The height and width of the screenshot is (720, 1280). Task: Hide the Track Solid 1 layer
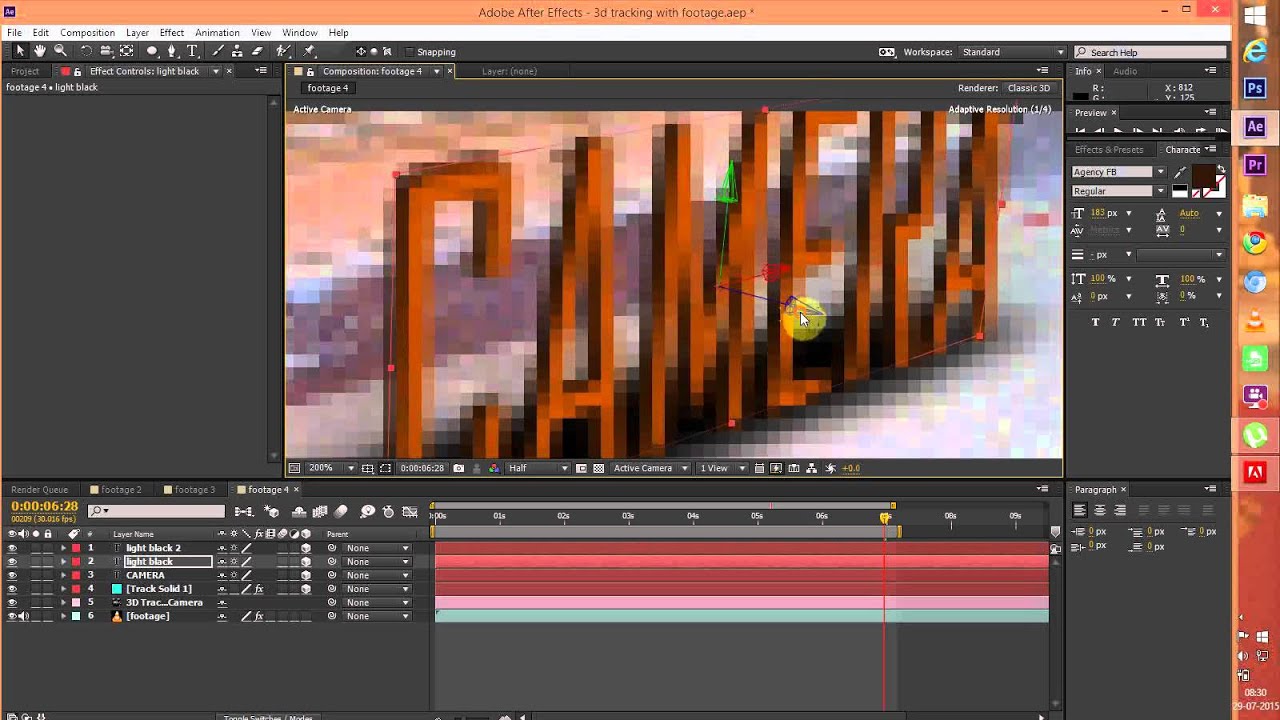[x=12, y=589]
